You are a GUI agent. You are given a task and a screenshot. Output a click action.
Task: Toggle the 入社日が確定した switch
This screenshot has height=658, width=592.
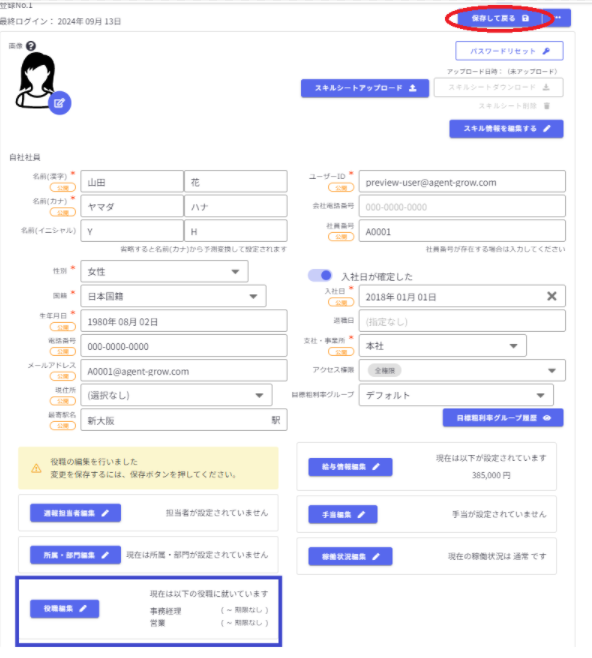(320, 275)
